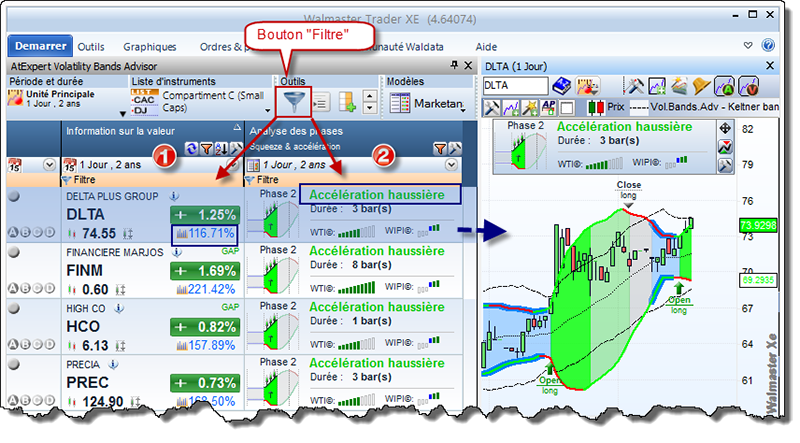Toggle the gray marker dot on the DLTA row

[14, 195]
